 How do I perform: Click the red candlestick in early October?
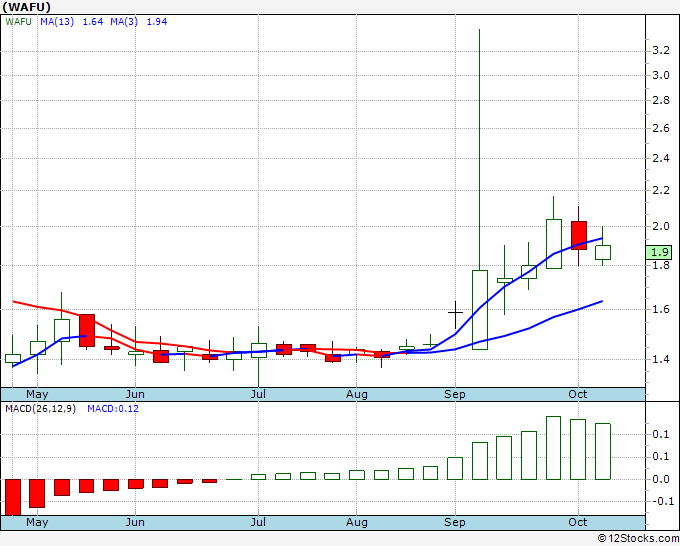[578, 235]
